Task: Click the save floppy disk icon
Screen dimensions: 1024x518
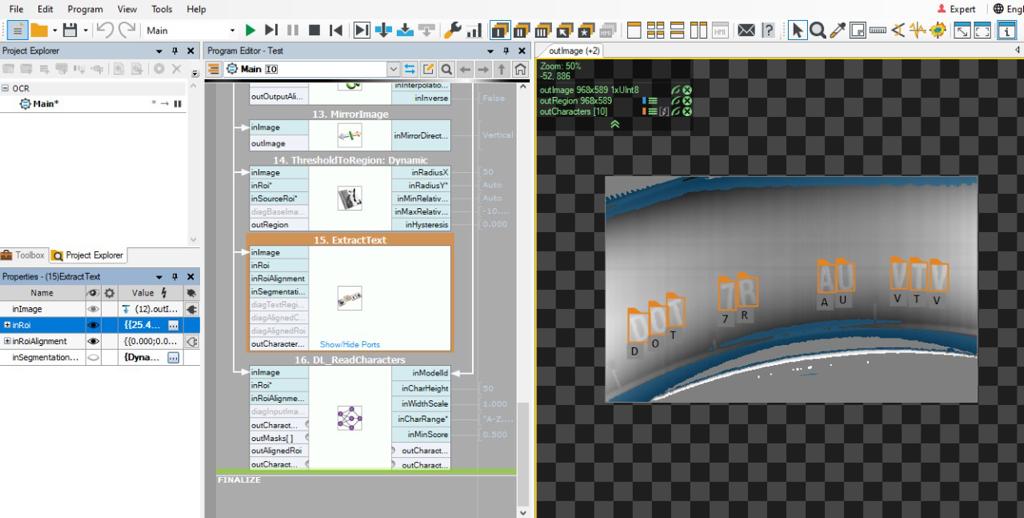Action: point(69,30)
